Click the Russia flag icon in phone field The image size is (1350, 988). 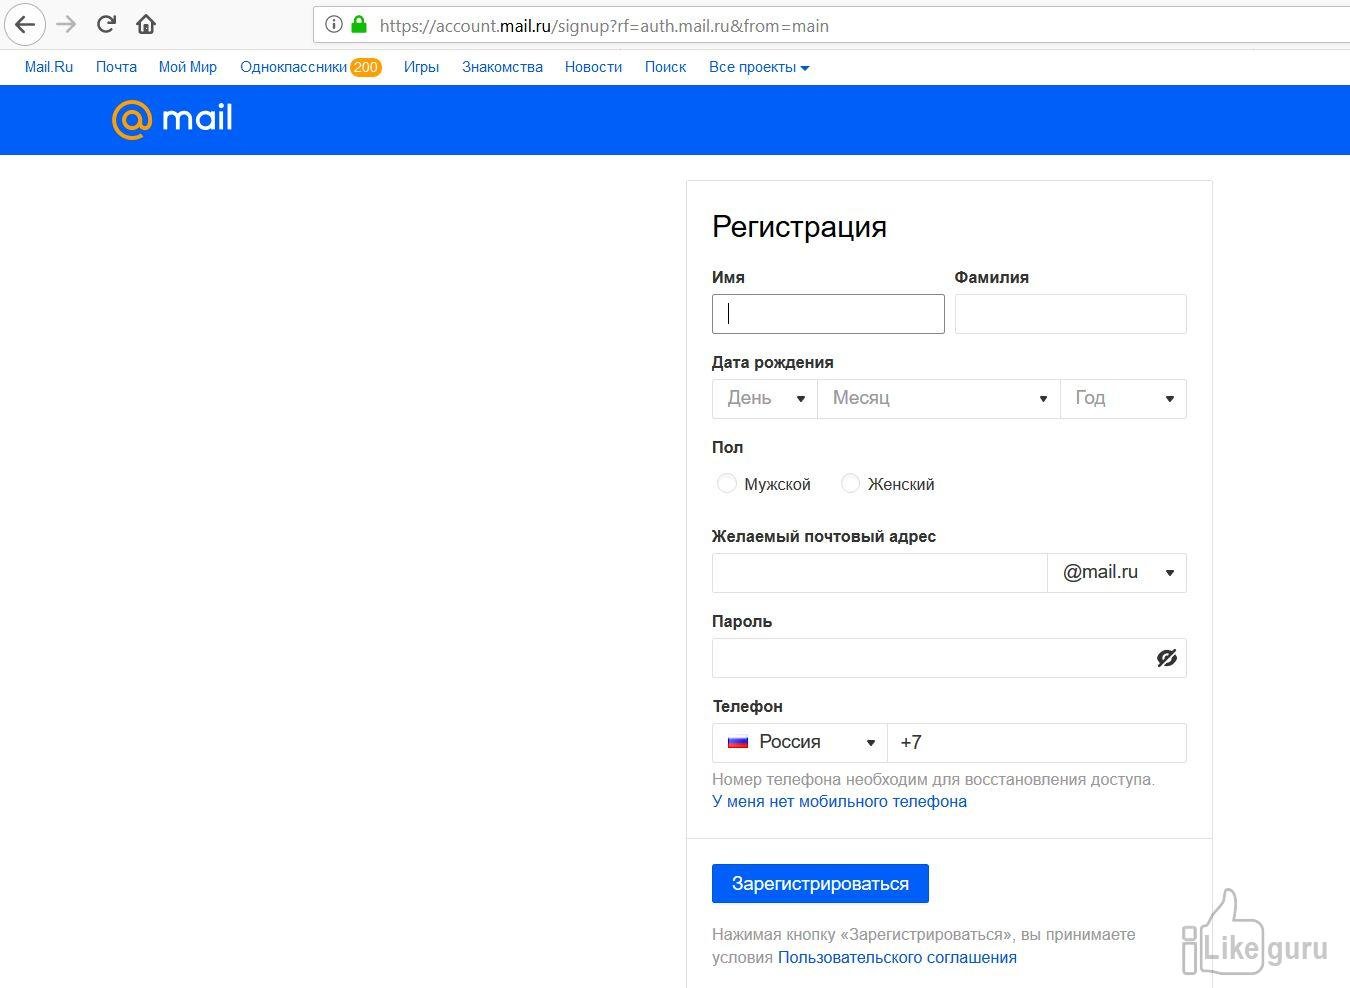click(738, 742)
